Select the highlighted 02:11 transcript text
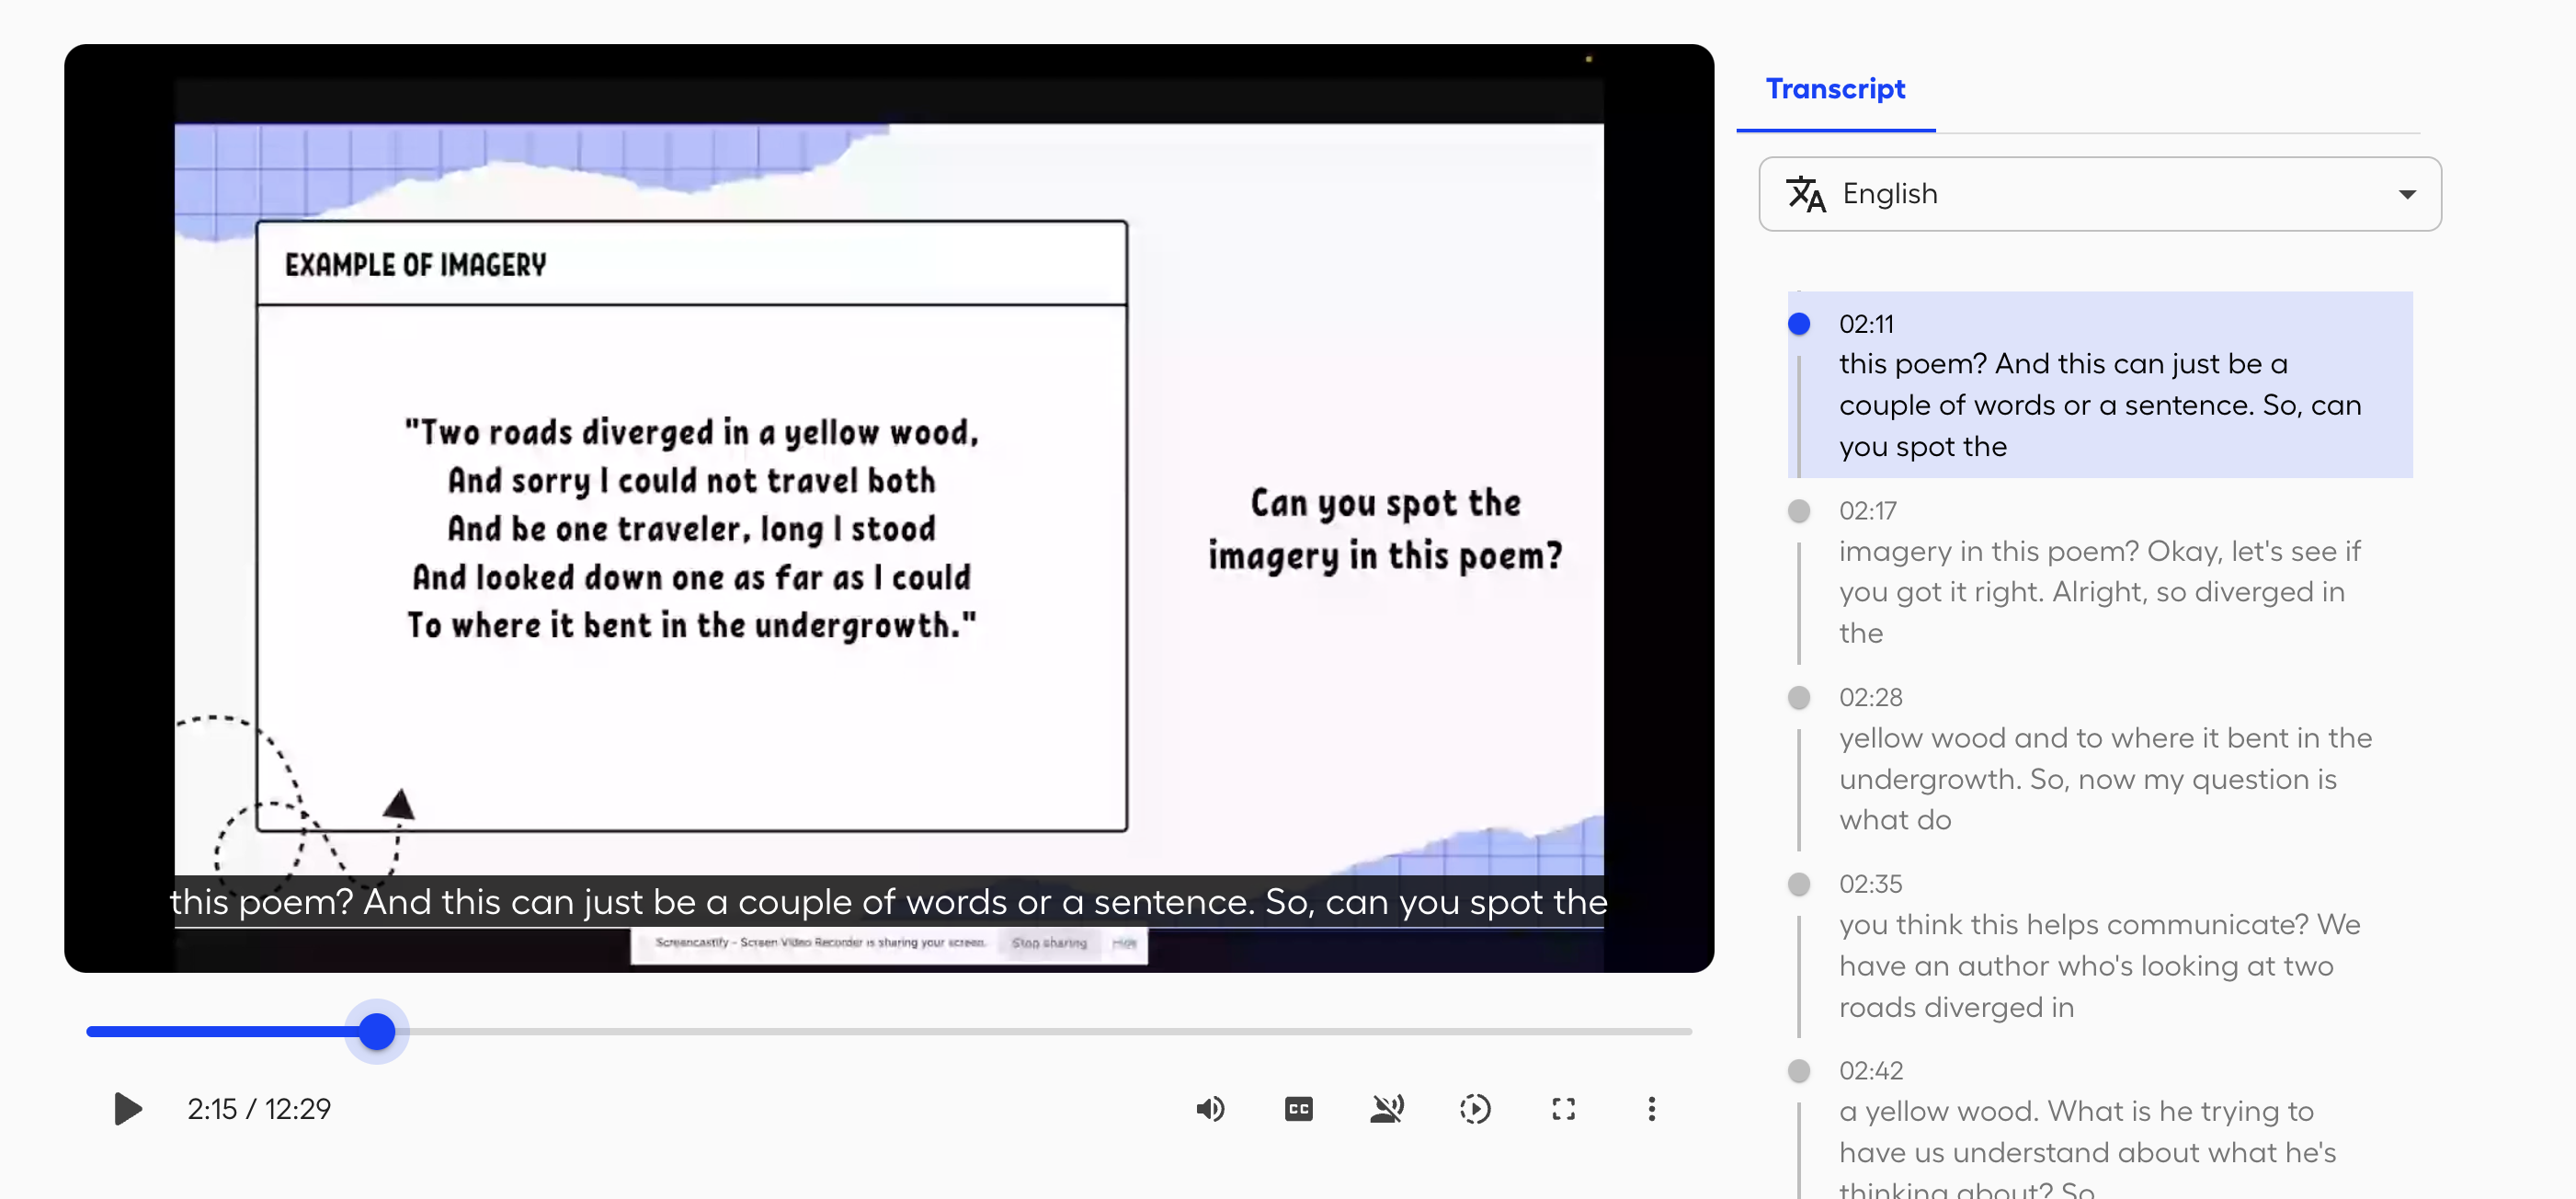This screenshot has width=2576, height=1199. coord(2100,404)
